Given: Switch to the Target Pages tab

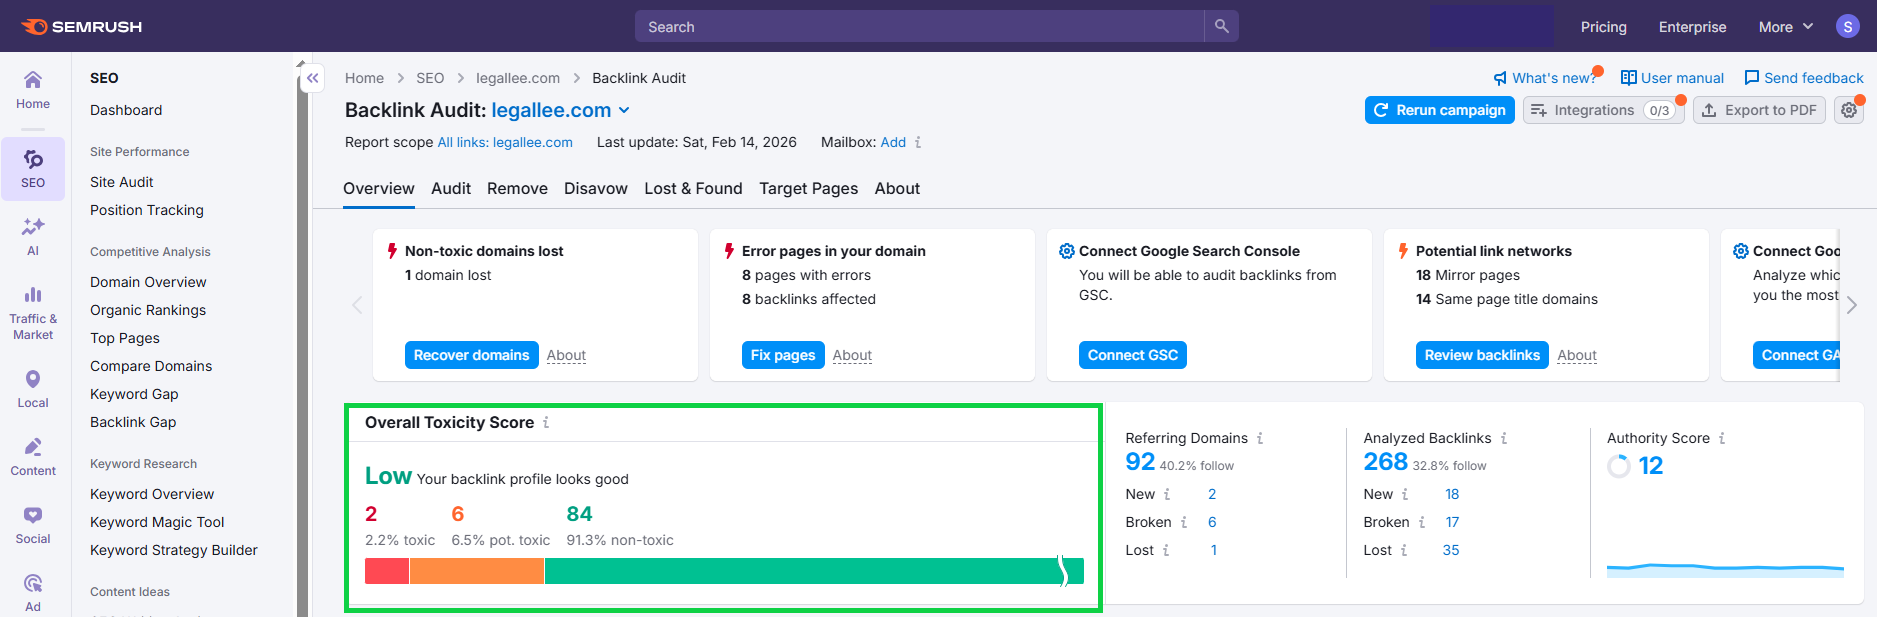Looking at the screenshot, I should click(808, 189).
